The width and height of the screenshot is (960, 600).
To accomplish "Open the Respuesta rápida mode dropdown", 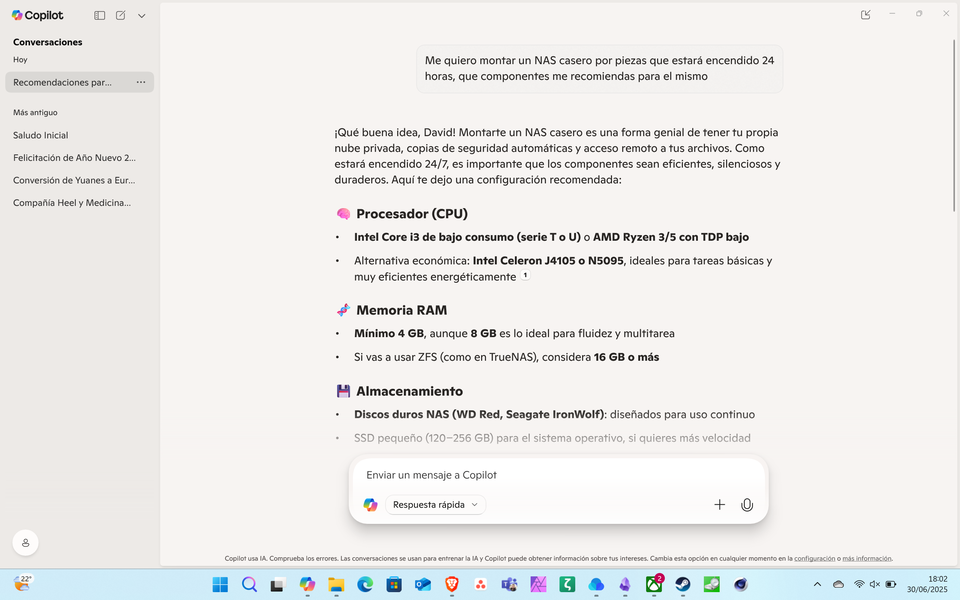I will [x=435, y=504].
